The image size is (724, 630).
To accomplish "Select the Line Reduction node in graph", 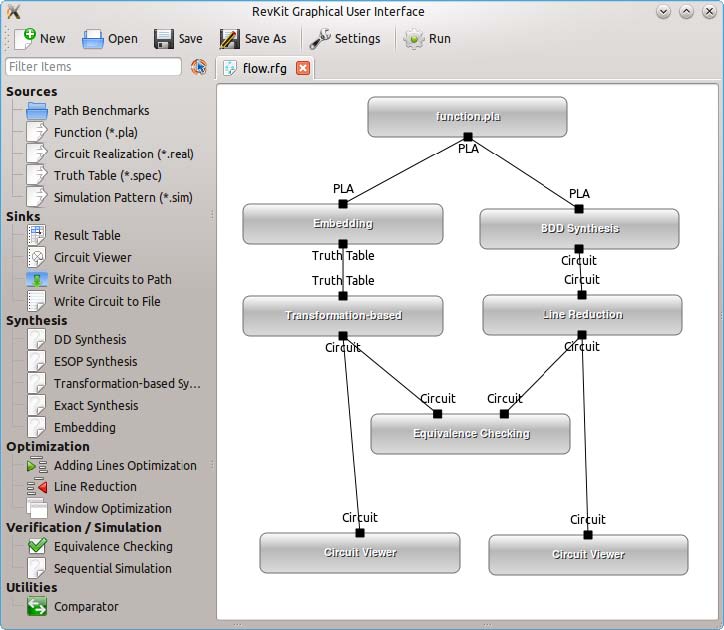I will (582, 315).
